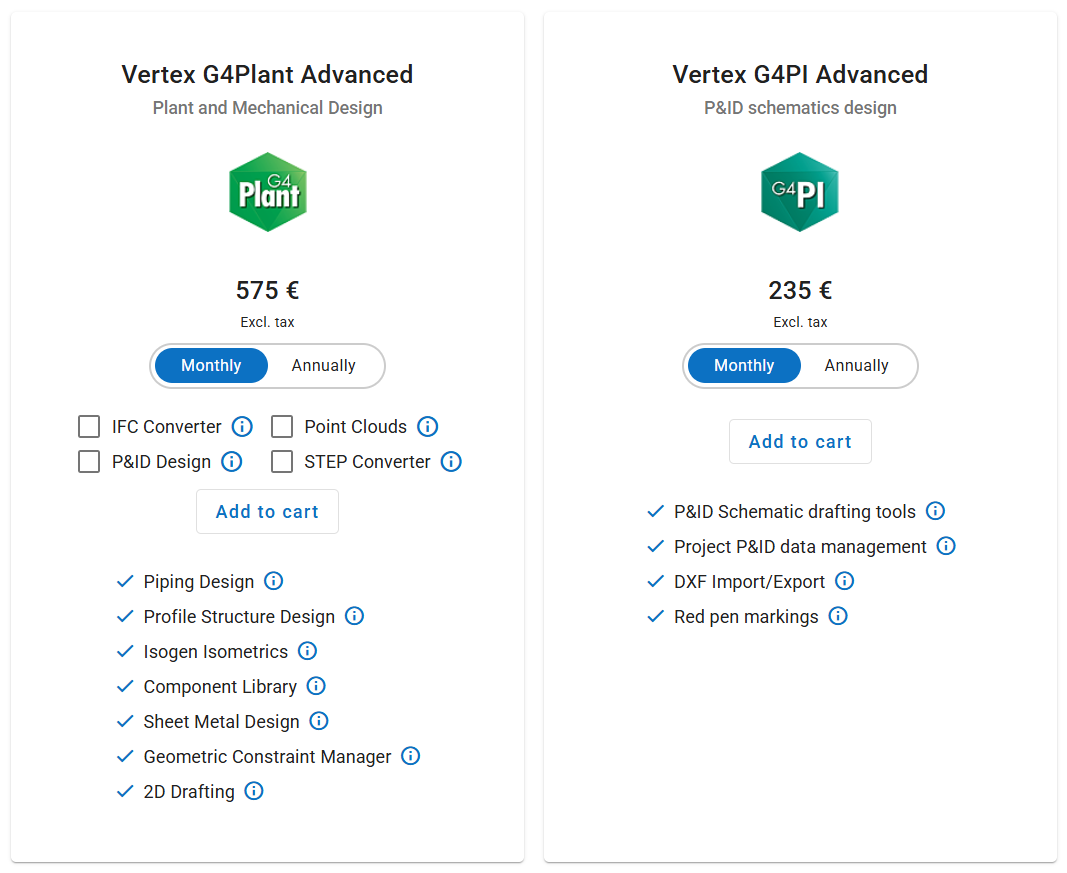Image resolution: width=1067 pixels, height=873 pixels.
Task: Add Vertex G4PI Advanced to cart
Action: [800, 442]
